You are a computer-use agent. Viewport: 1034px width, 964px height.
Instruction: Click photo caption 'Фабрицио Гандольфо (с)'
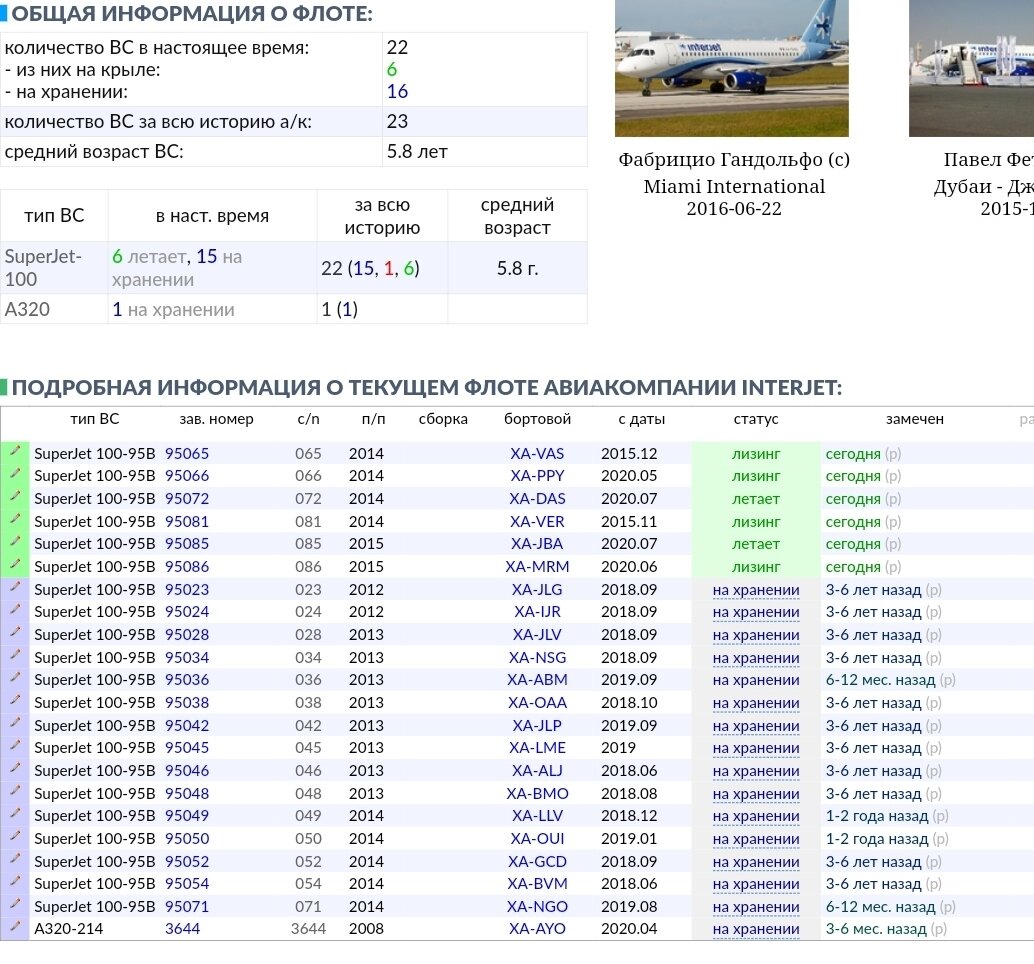(733, 160)
